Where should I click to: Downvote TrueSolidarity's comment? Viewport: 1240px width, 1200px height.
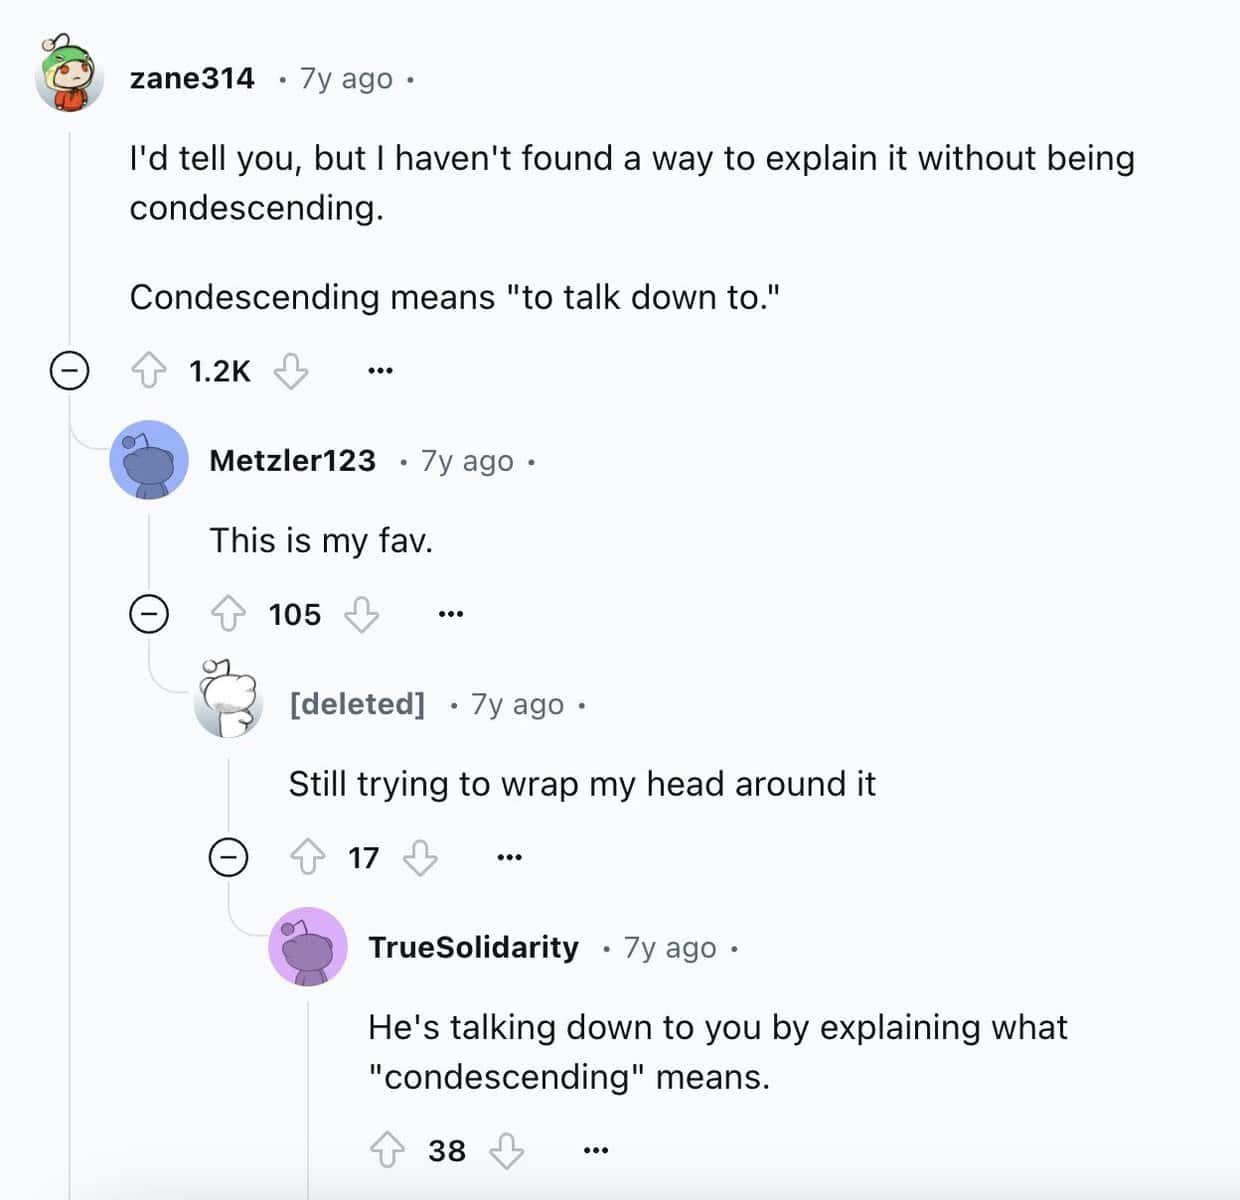pyautogui.click(x=506, y=1150)
